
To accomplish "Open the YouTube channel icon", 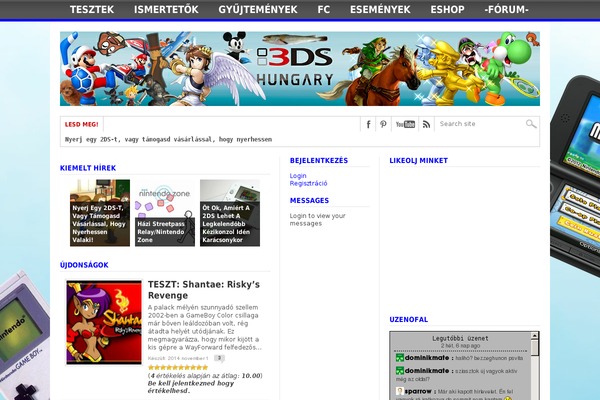I will (x=405, y=124).
